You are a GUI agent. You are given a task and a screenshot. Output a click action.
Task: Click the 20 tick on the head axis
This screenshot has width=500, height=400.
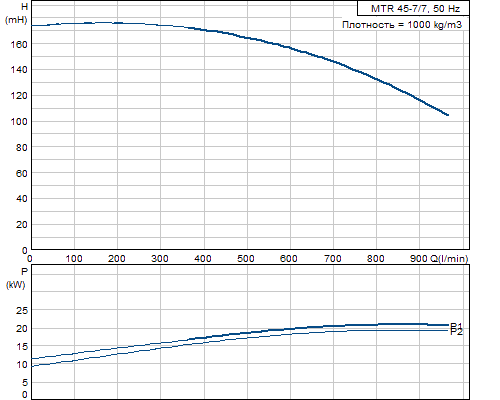point(22,225)
